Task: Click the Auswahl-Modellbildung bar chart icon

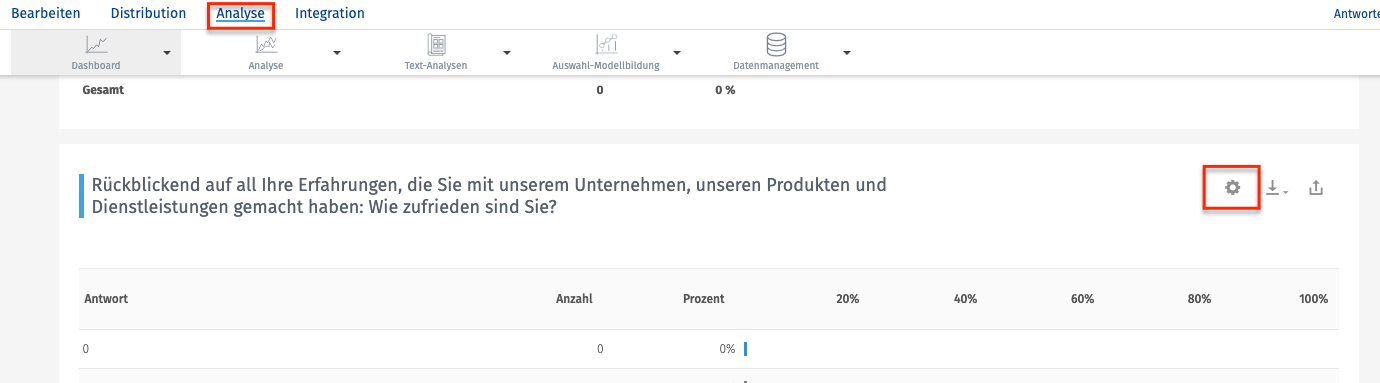Action: [606, 44]
